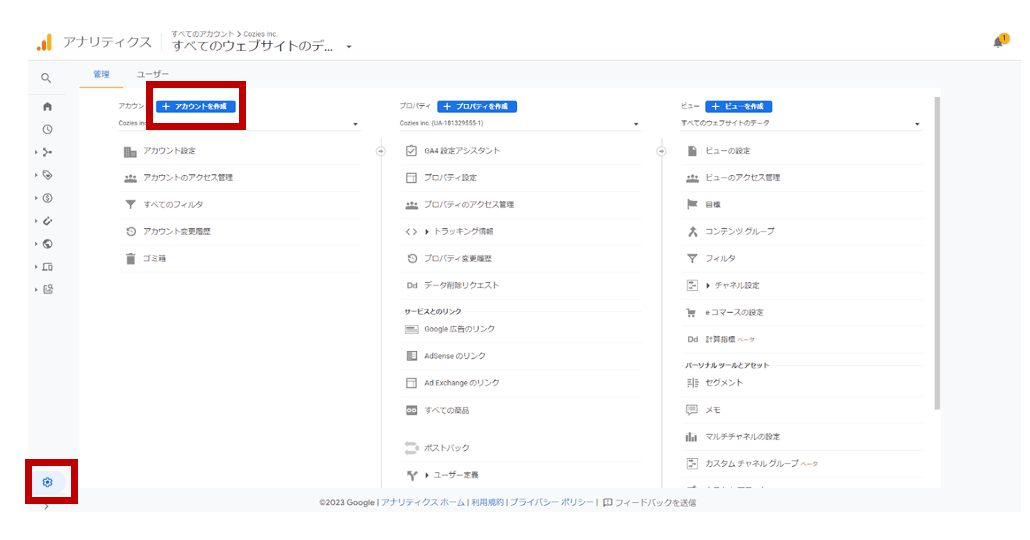Click the trash icon beside ゴミ箱
Image resolution: width=1030 pixels, height=540 pixels.
(131, 259)
